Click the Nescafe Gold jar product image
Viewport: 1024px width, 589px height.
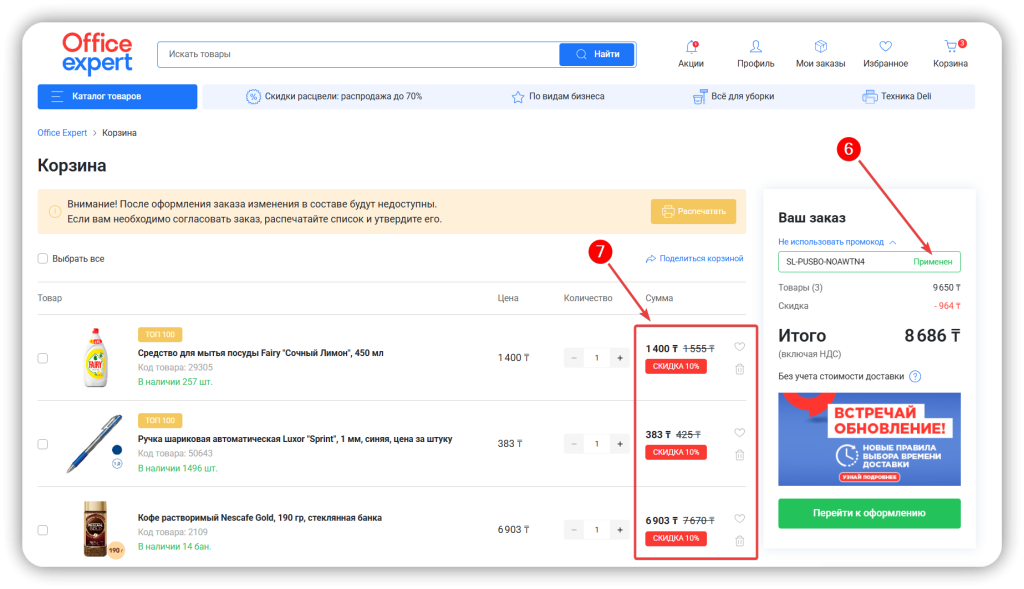(96, 529)
